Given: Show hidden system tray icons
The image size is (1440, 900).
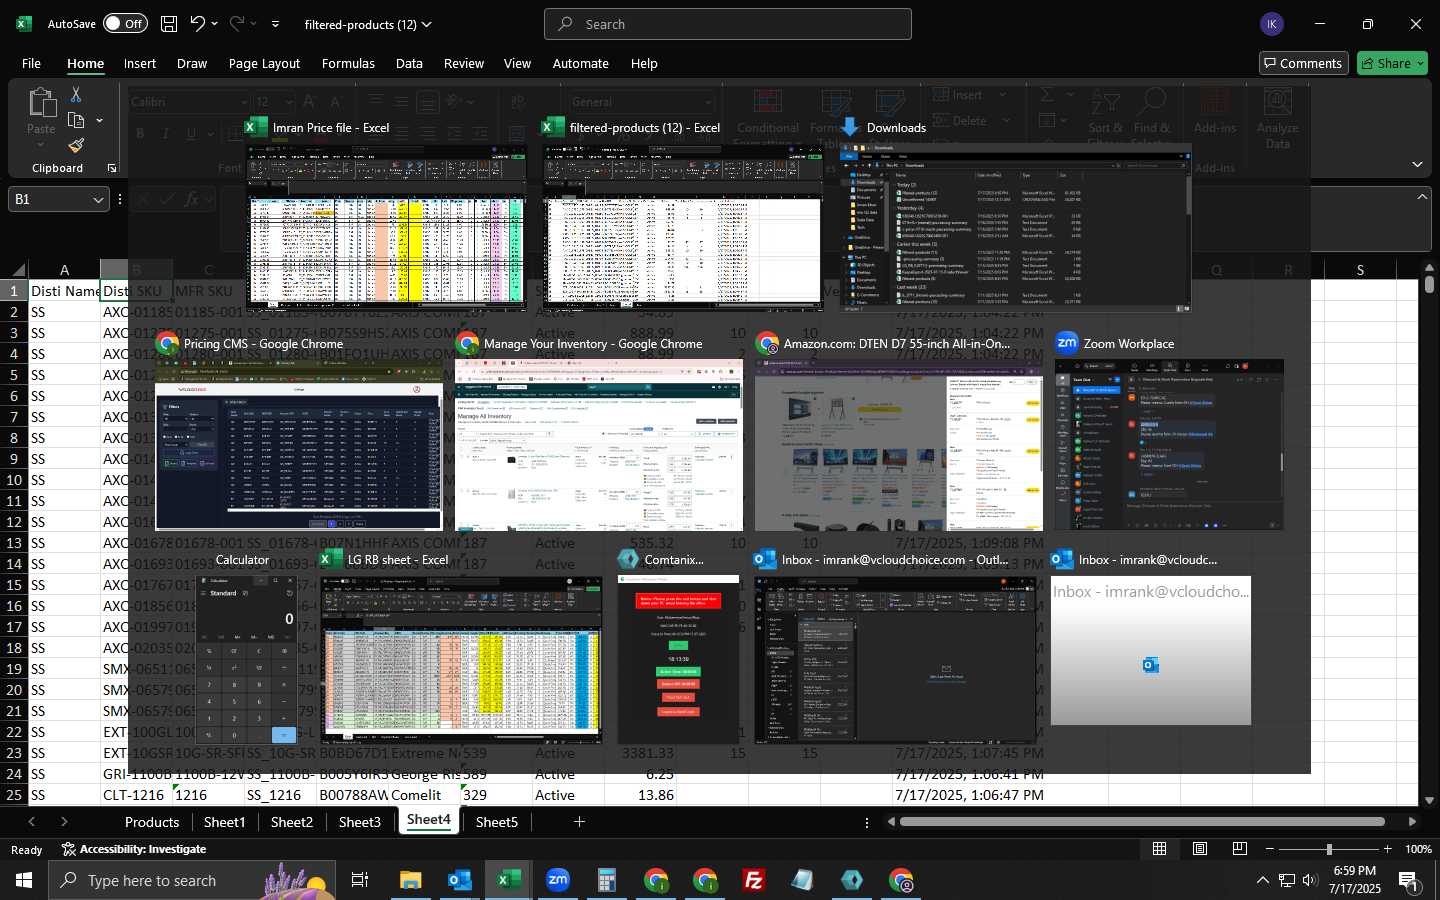Looking at the screenshot, I should [1262, 880].
